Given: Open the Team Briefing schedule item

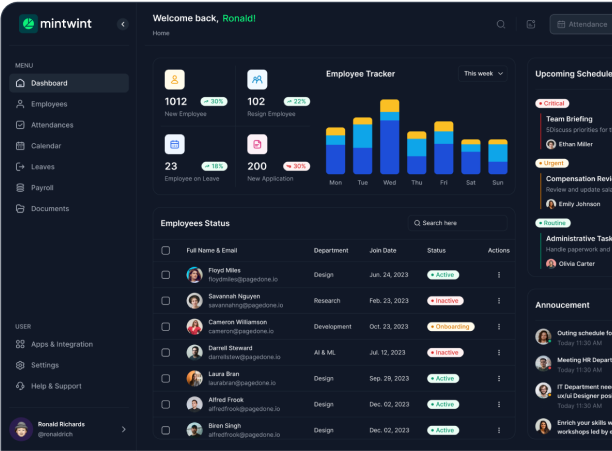Looking at the screenshot, I should click(576, 132).
